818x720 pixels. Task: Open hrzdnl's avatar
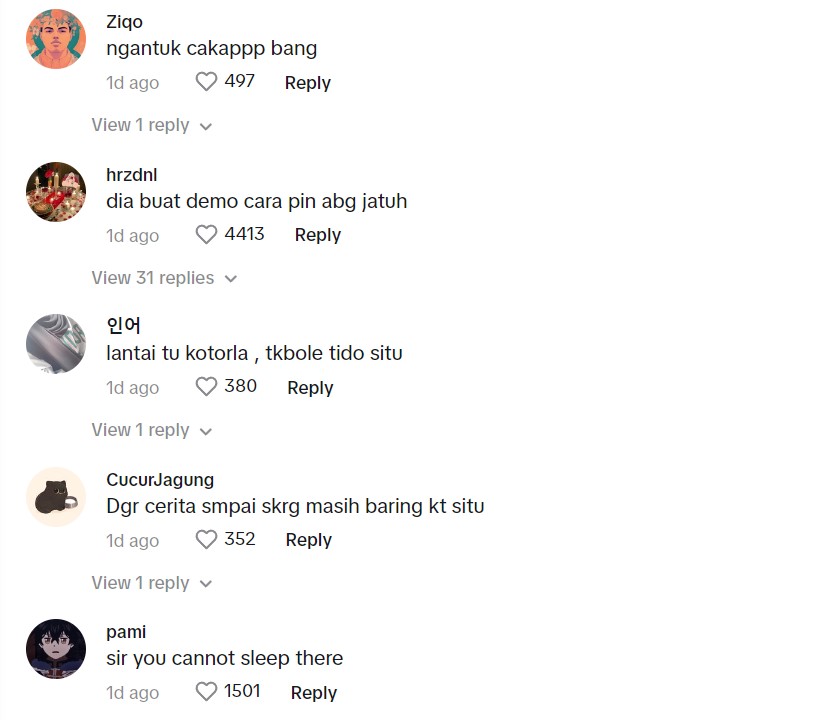pos(56,191)
